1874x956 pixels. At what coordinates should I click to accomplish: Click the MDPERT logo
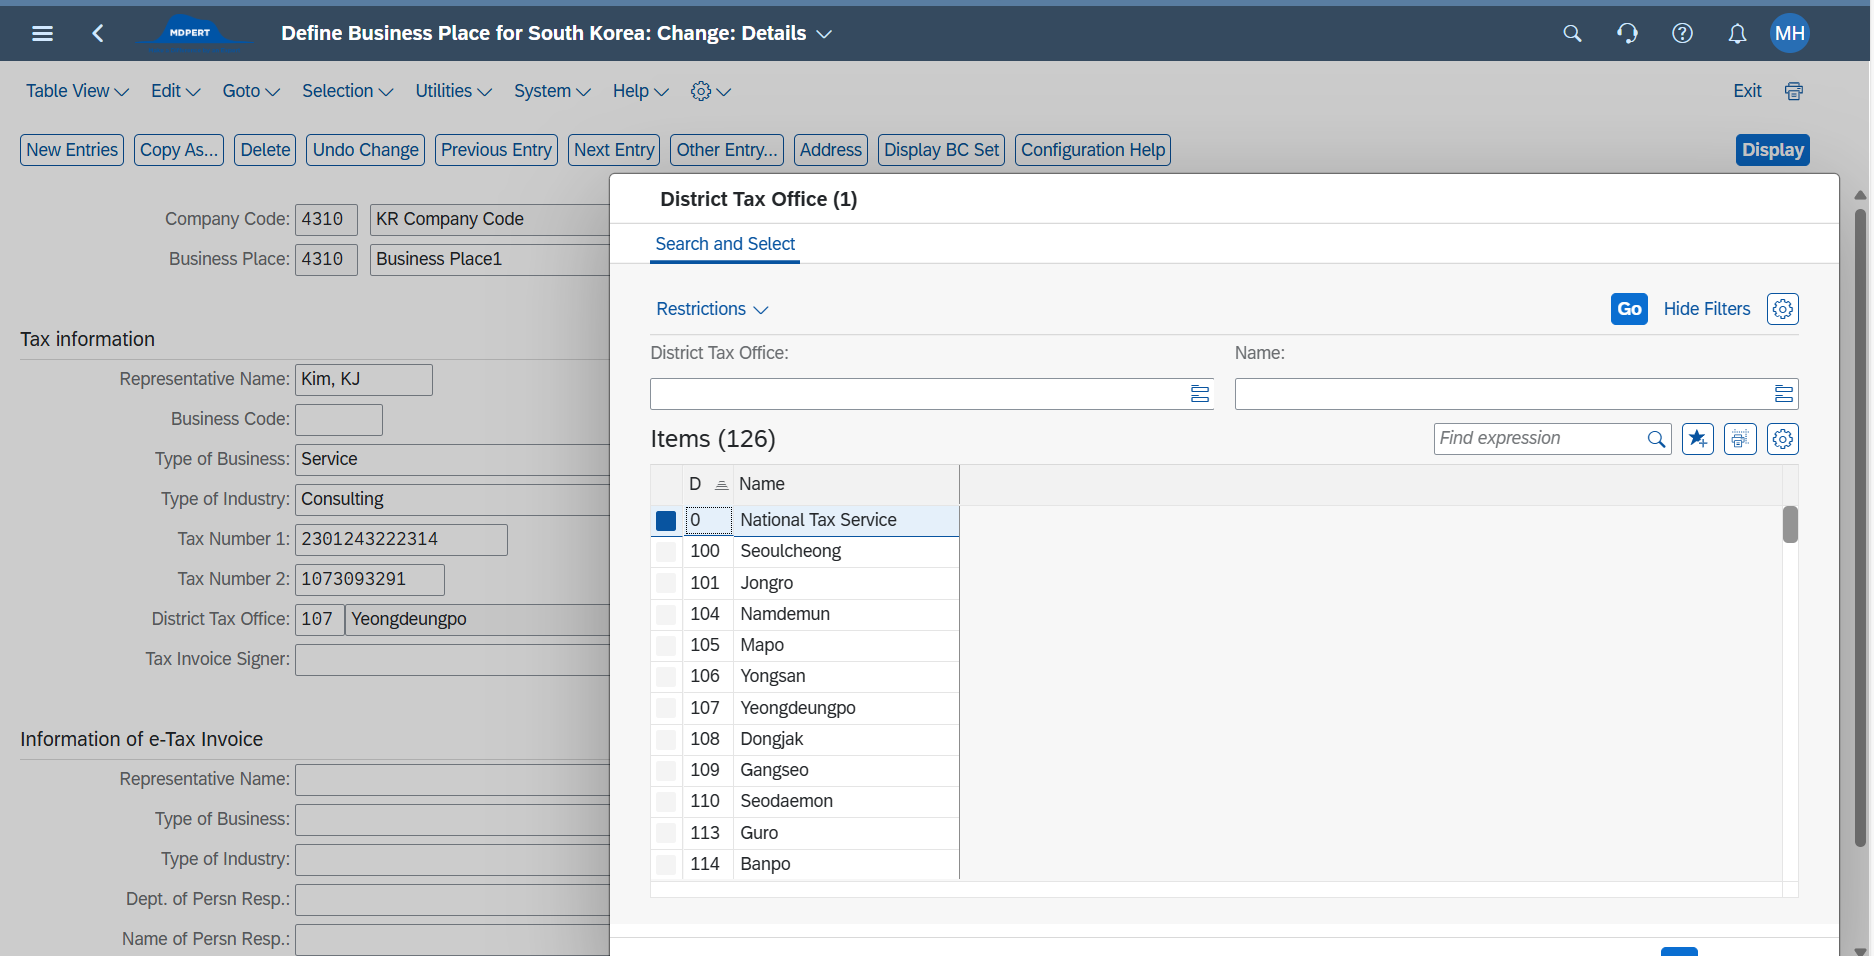coord(190,32)
